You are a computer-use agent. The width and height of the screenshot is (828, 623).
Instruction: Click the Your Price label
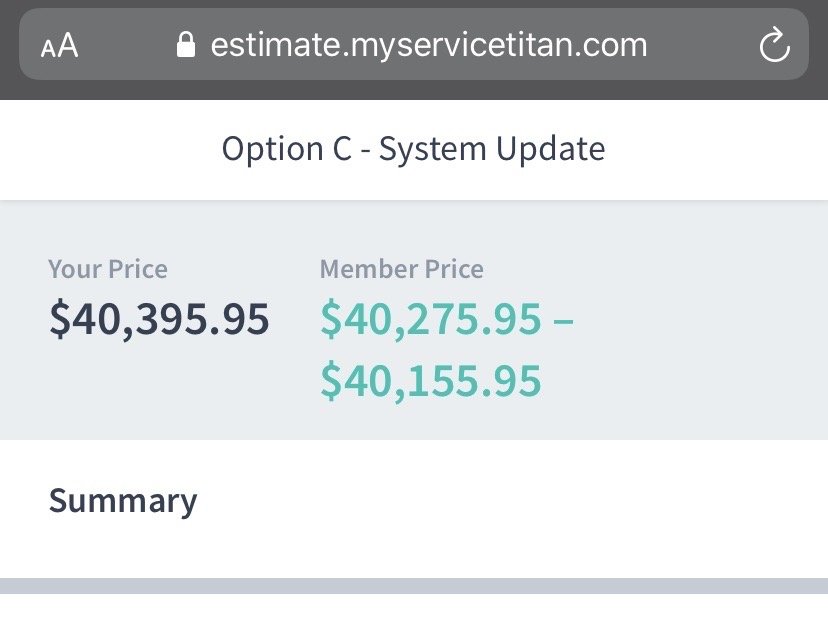[108, 269]
